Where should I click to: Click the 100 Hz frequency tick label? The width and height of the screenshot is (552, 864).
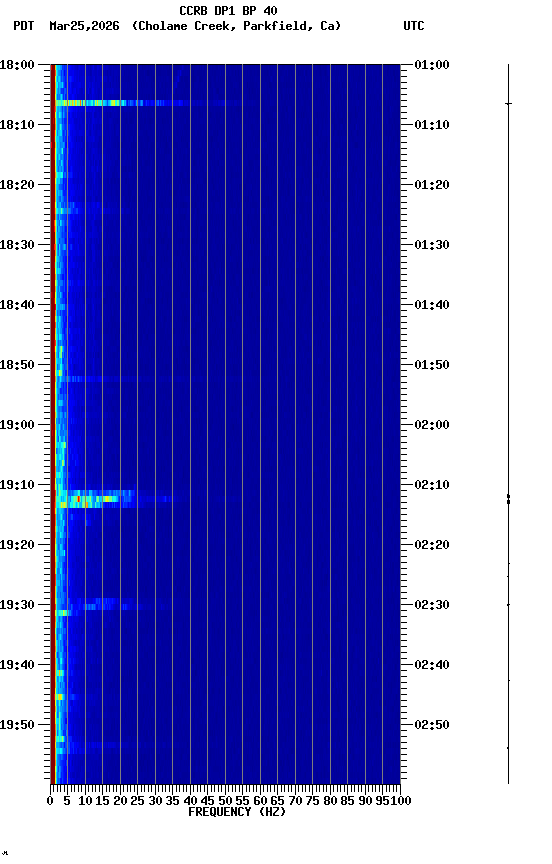[x=401, y=802]
